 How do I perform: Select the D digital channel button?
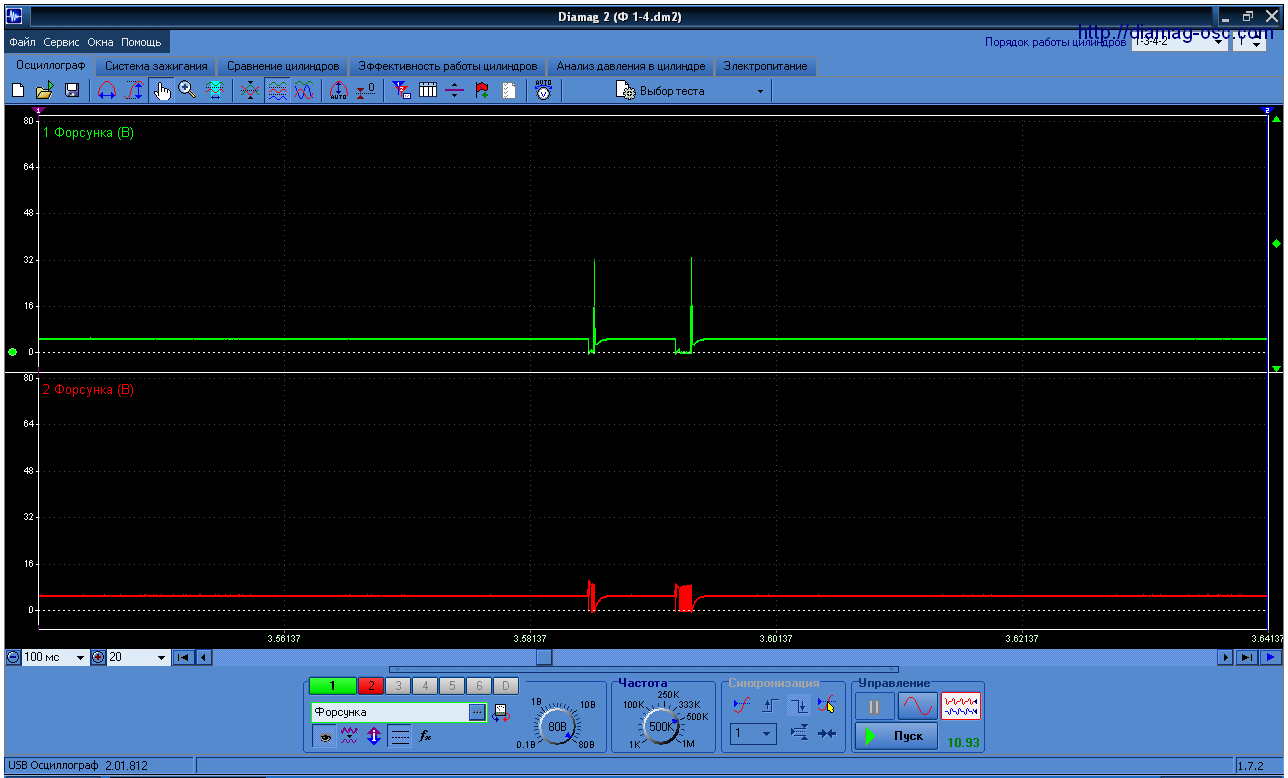[x=506, y=686]
